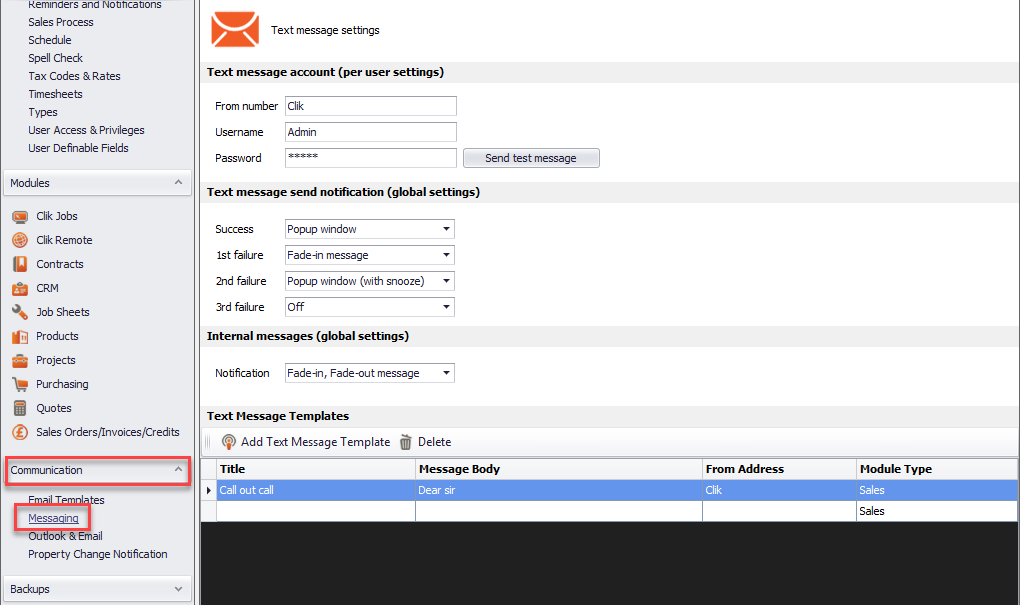The height and width of the screenshot is (605, 1020).
Task: Click the CRM module icon
Action: tap(20, 288)
